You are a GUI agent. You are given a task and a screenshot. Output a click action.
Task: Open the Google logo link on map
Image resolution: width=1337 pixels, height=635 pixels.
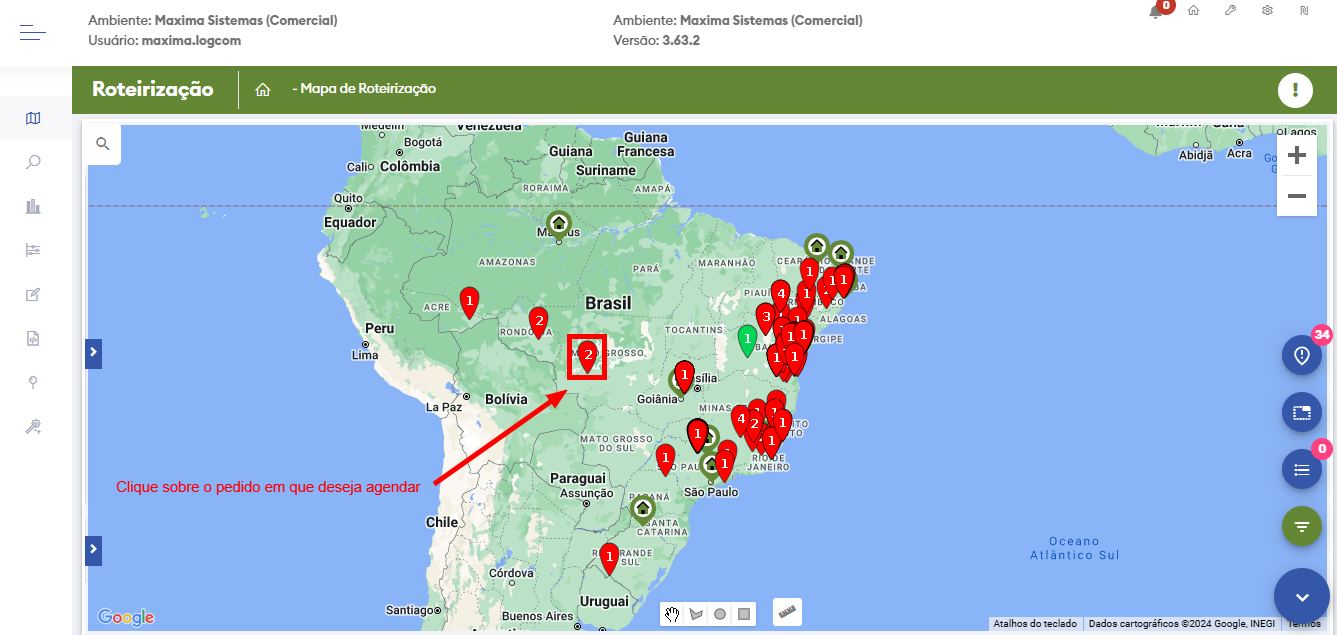126,617
